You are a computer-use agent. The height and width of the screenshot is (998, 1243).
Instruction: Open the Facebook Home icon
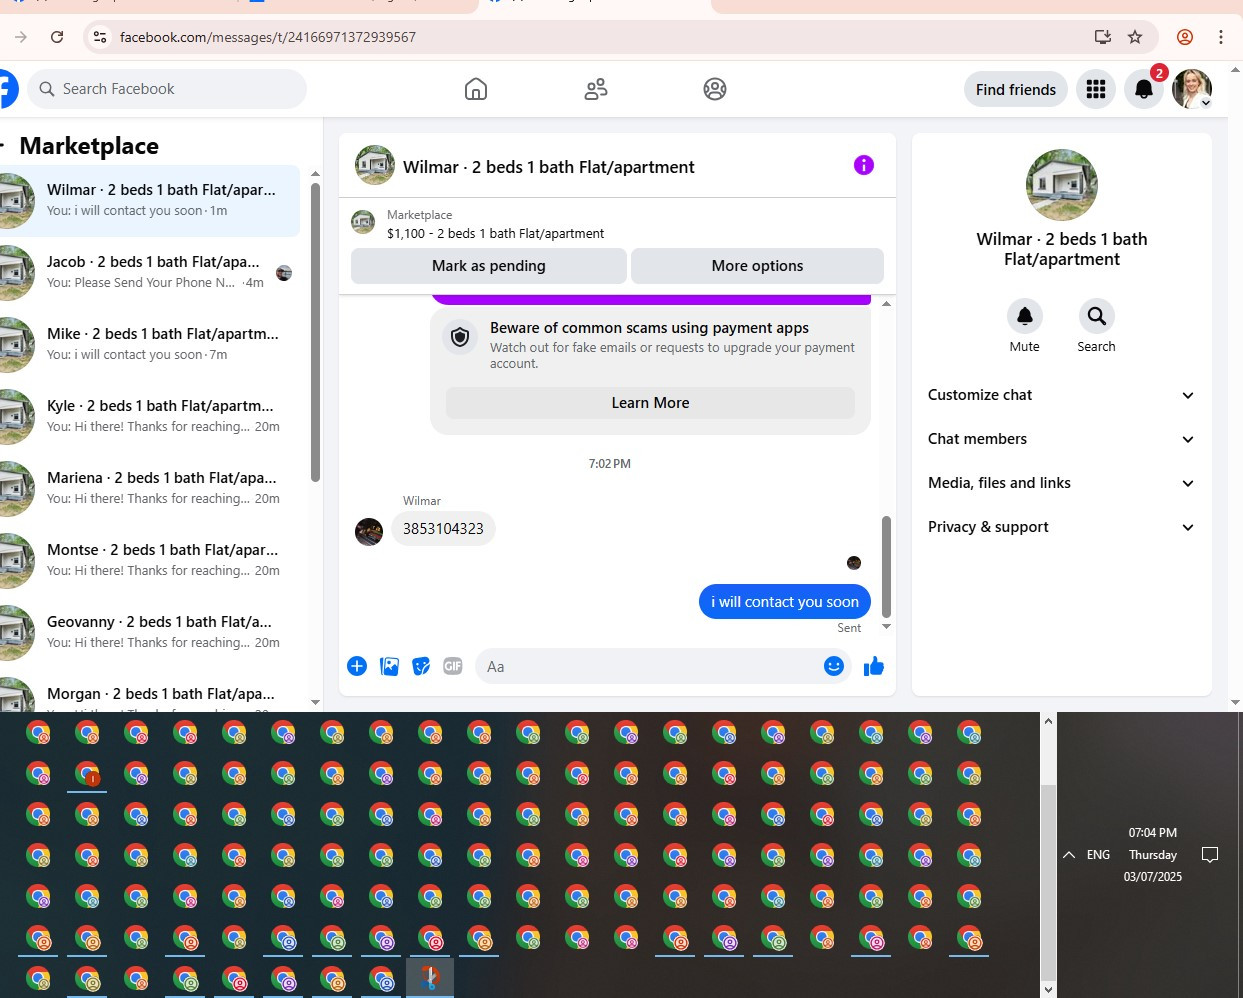[476, 89]
